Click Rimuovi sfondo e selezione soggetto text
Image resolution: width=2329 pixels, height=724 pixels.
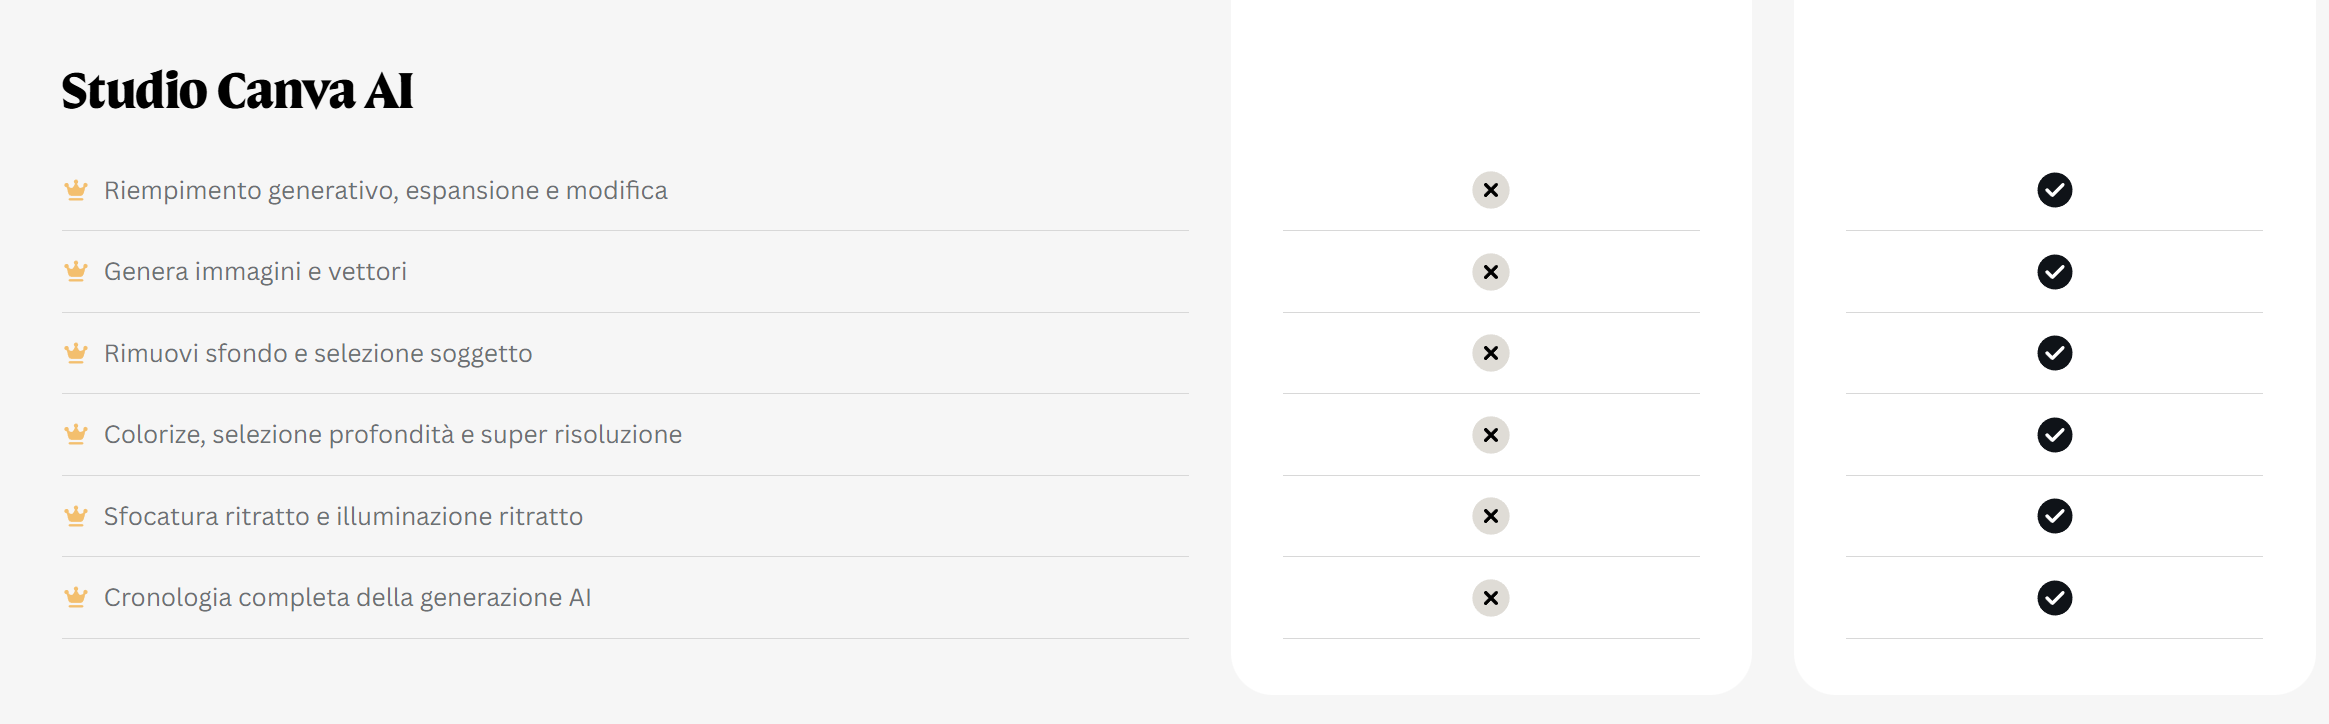(x=318, y=353)
